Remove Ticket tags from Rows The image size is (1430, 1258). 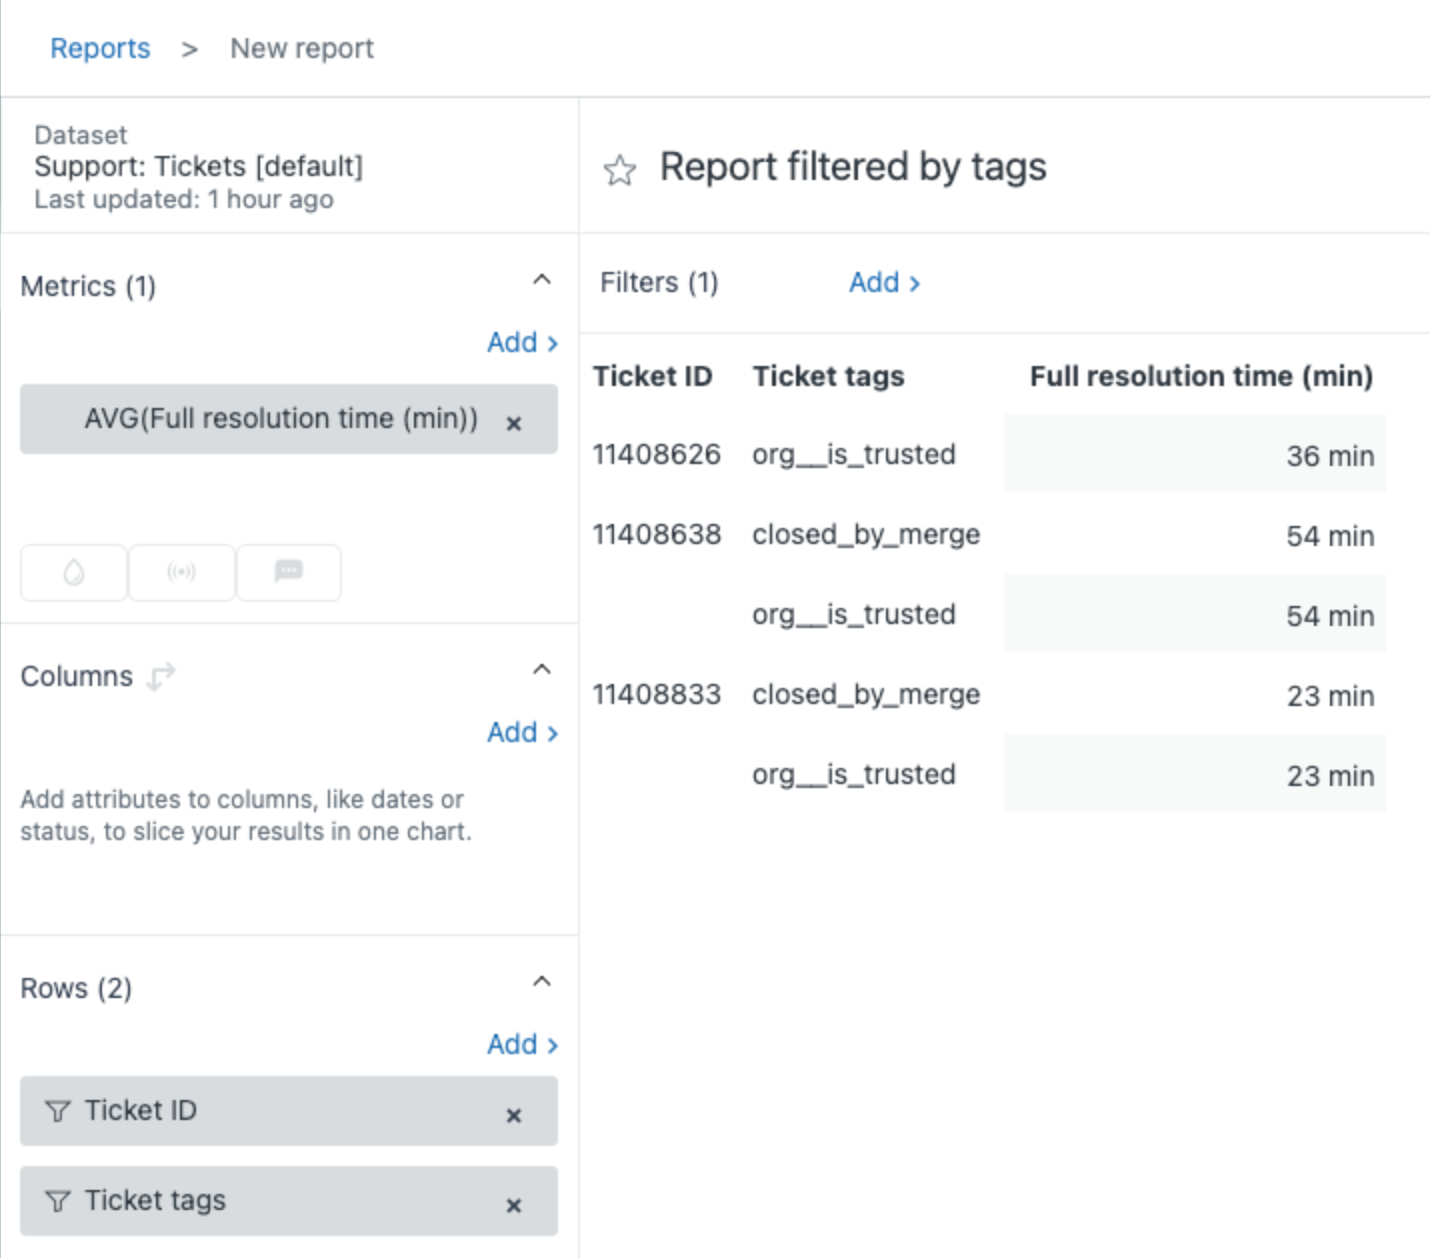(514, 1205)
